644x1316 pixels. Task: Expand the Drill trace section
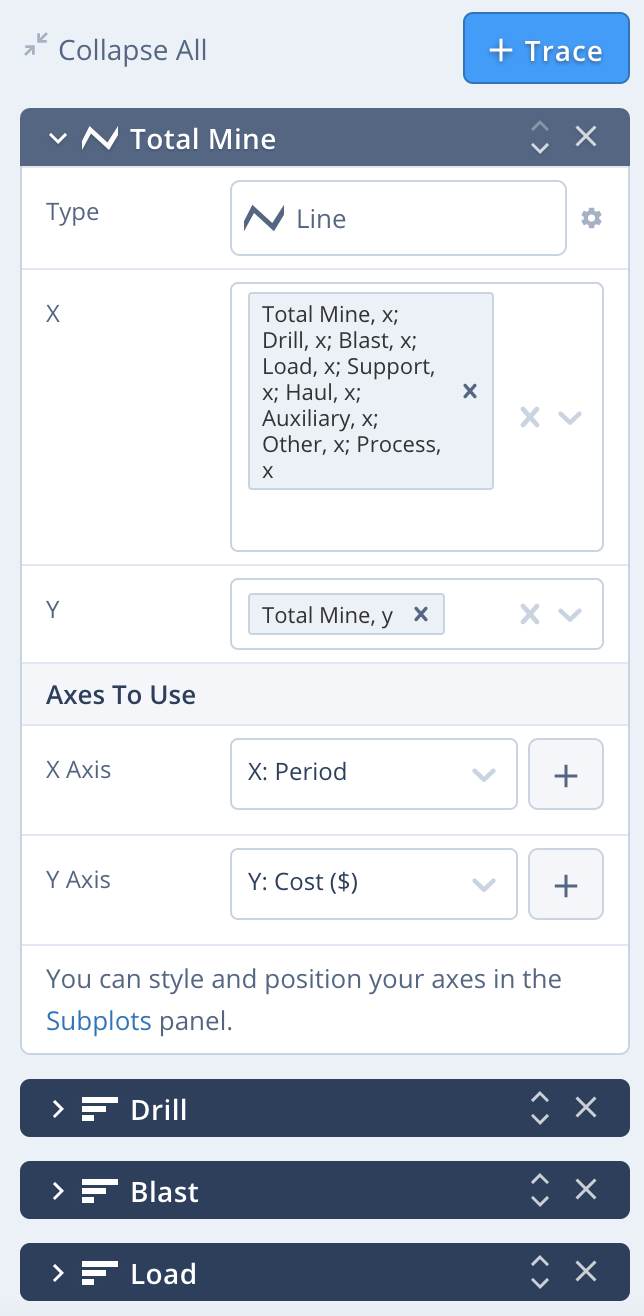[58, 1109]
